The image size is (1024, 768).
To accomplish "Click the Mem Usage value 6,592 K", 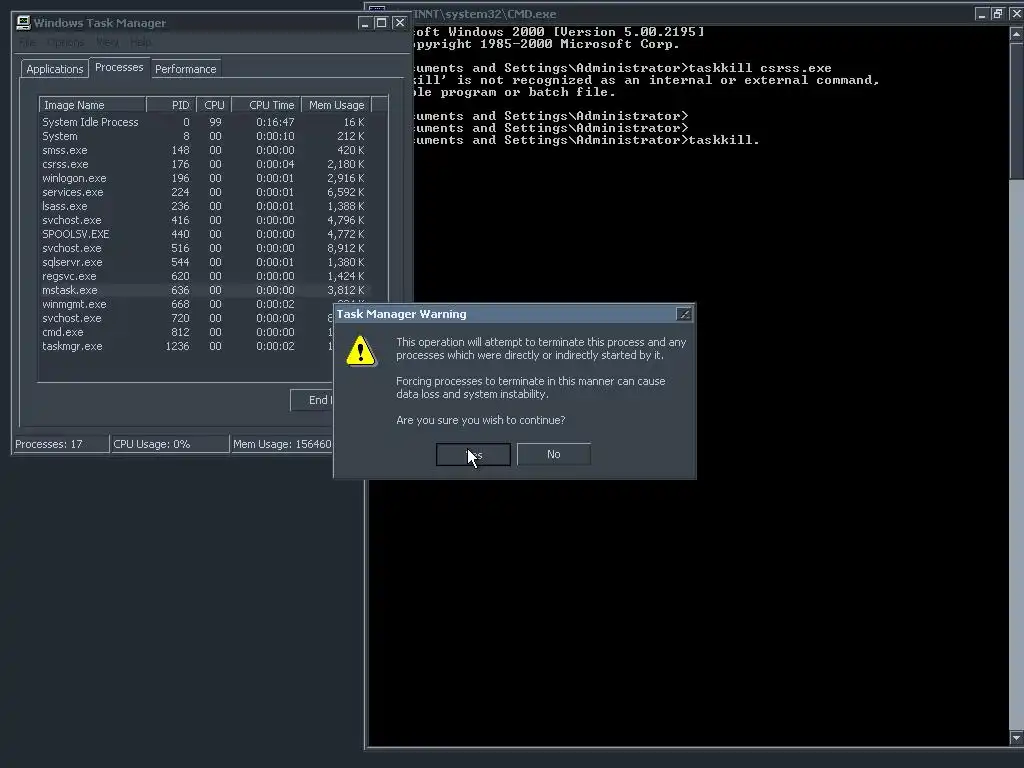I will 345,192.
